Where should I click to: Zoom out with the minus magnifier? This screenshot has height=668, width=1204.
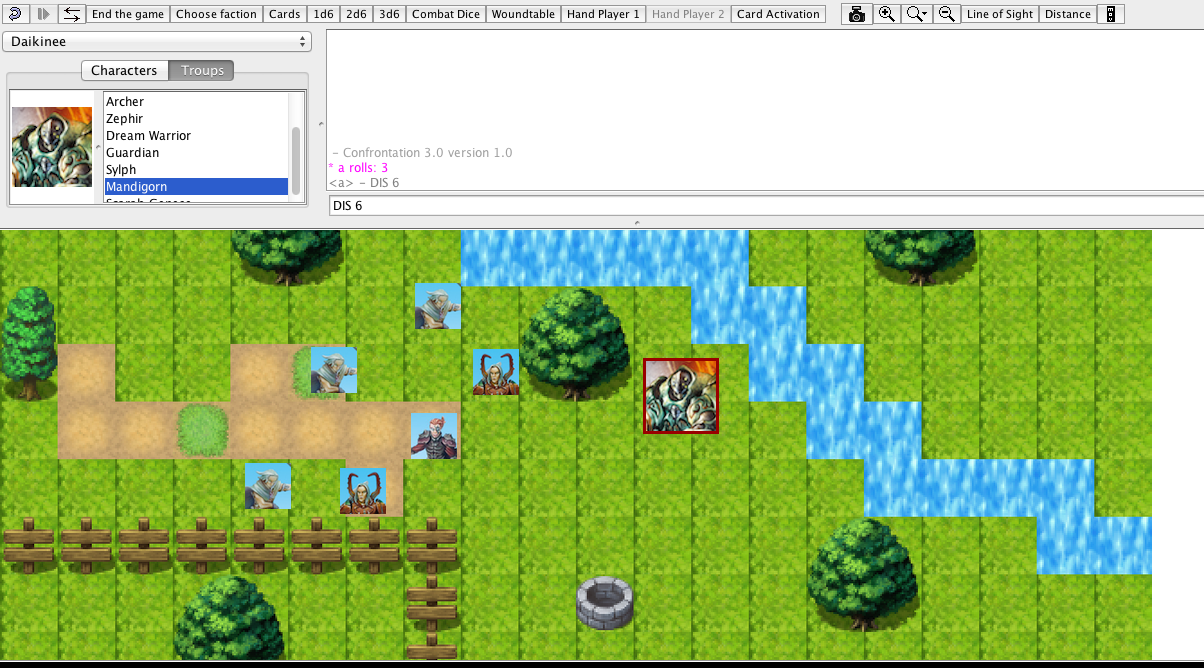tap(946, 14)
